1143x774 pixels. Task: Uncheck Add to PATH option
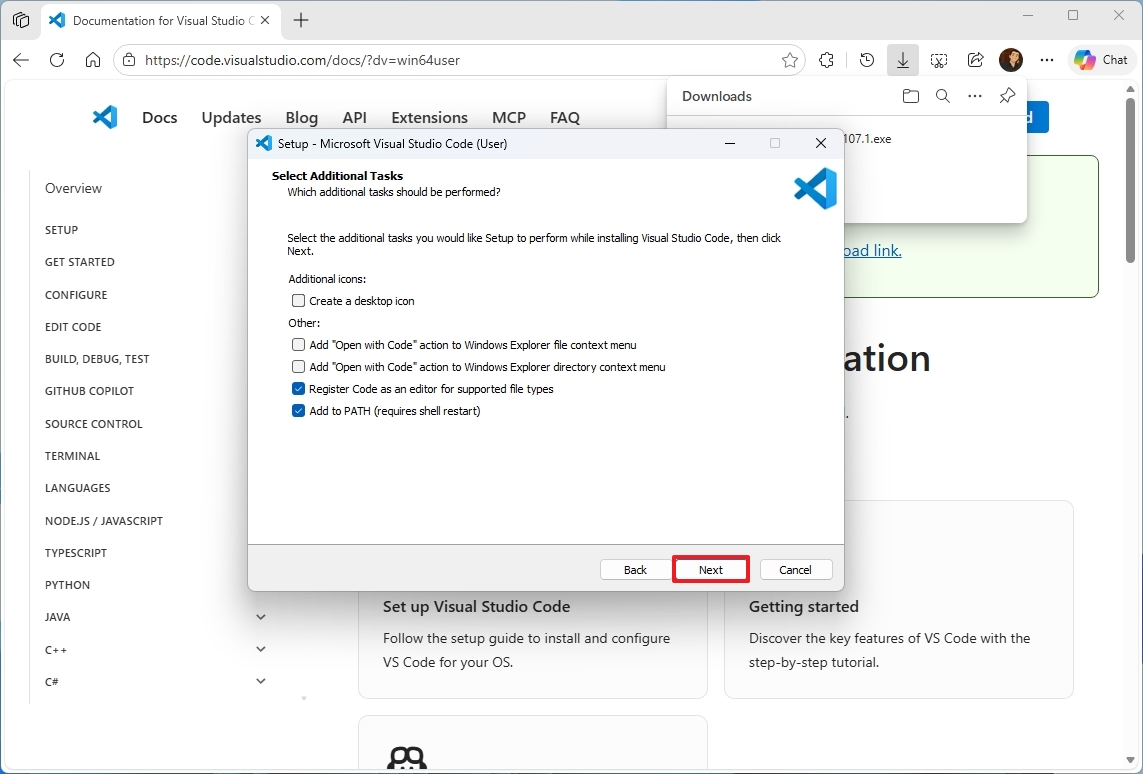(298, 410)
